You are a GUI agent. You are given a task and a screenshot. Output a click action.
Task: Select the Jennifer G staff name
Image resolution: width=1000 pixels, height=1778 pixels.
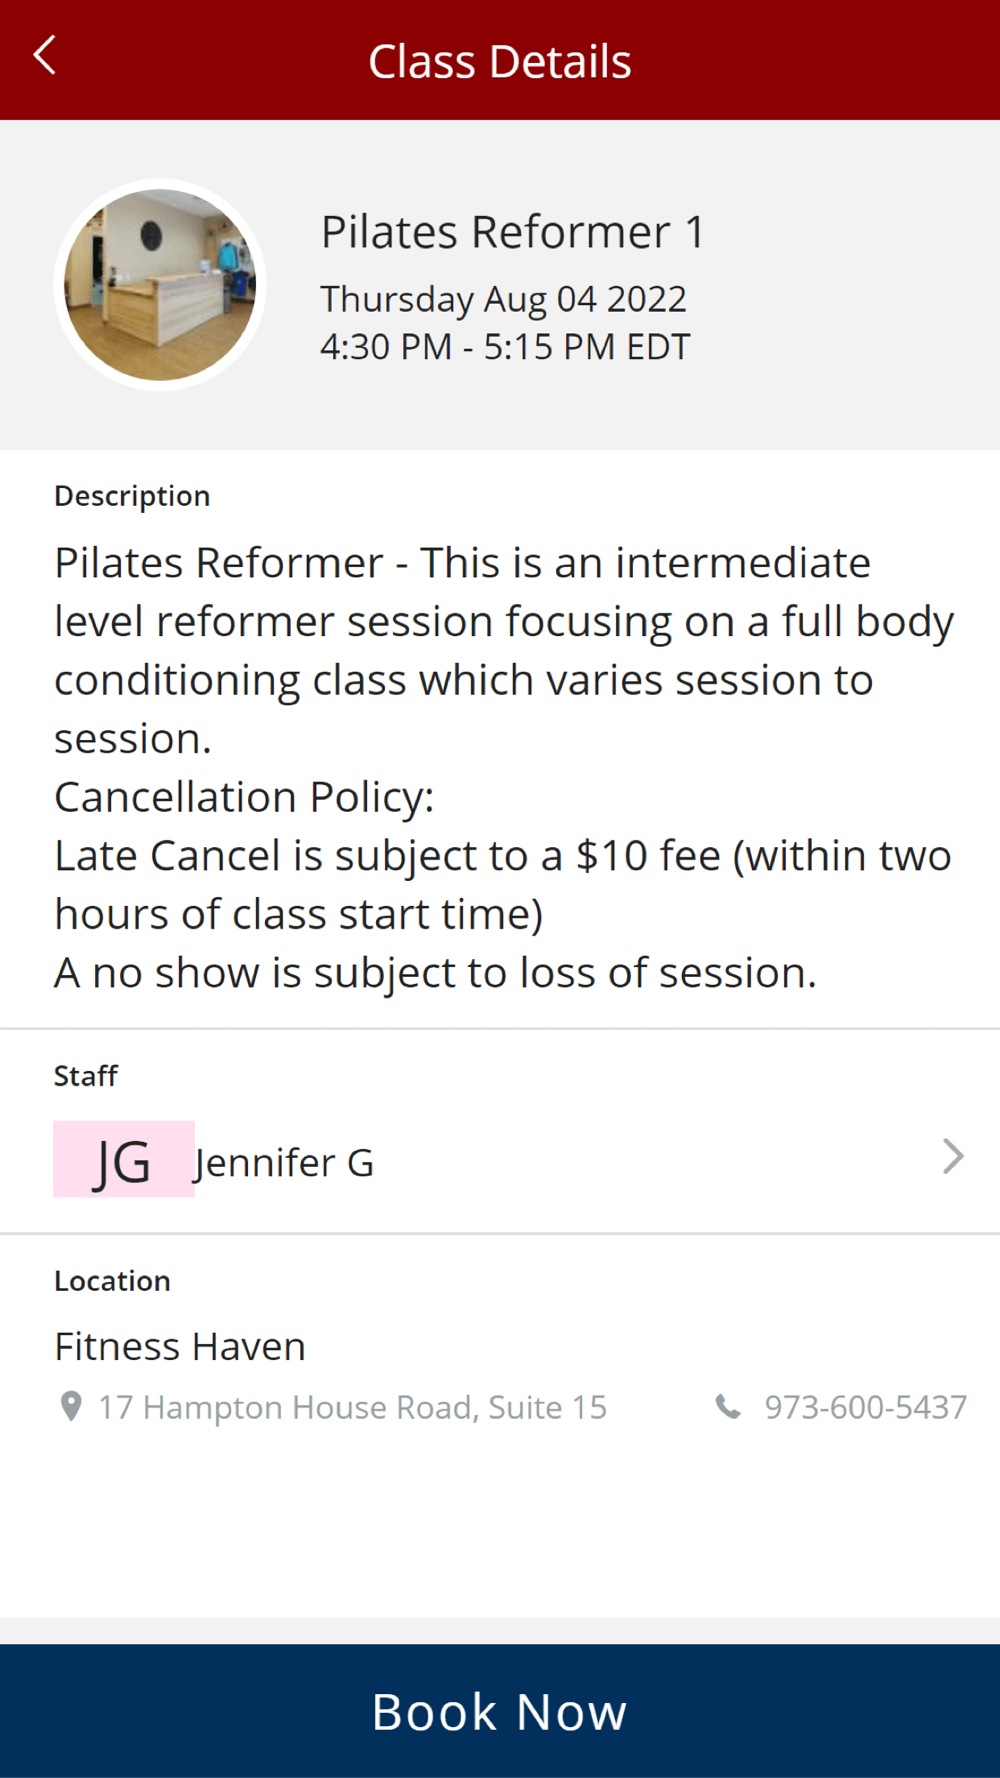point(284,1162)
